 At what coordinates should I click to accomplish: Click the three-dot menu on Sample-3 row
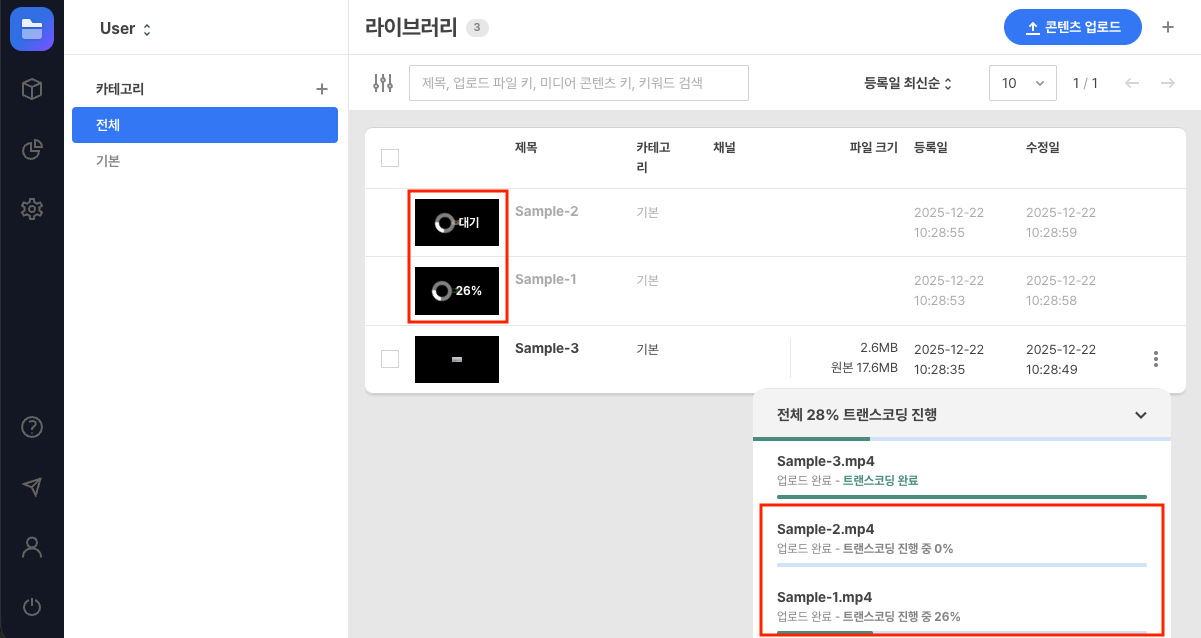pos(1155,358)
